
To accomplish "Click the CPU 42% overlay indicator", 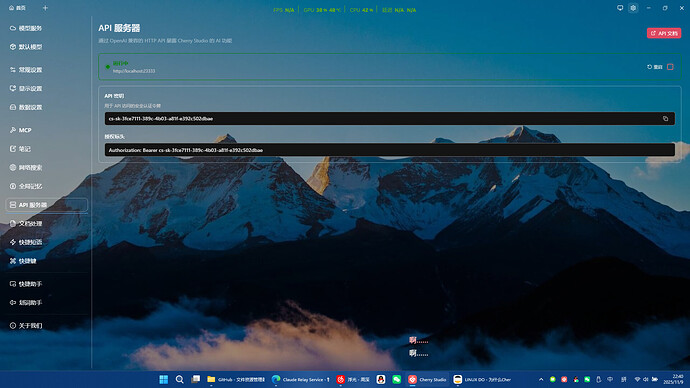I will (361, 10).
